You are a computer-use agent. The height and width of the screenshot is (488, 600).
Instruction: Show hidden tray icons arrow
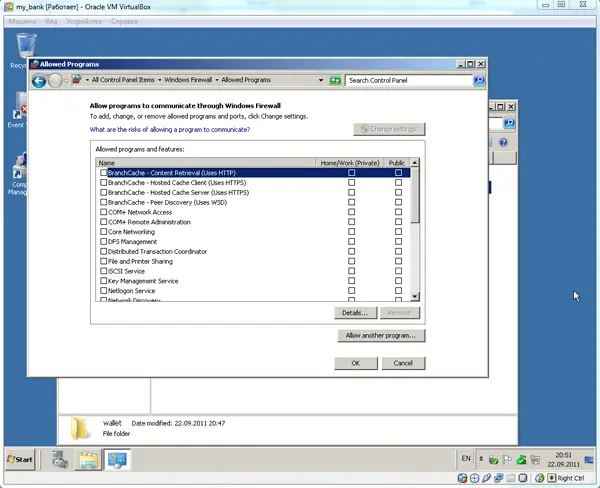tap(481, 459)
